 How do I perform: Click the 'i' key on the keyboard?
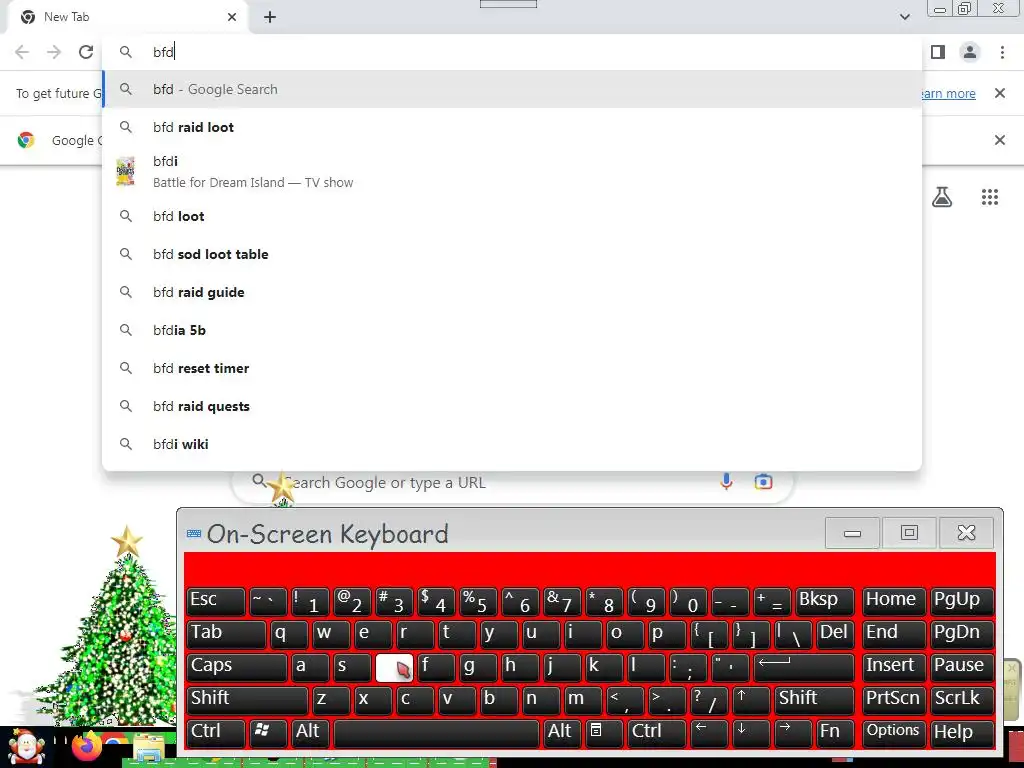(583, 633)
